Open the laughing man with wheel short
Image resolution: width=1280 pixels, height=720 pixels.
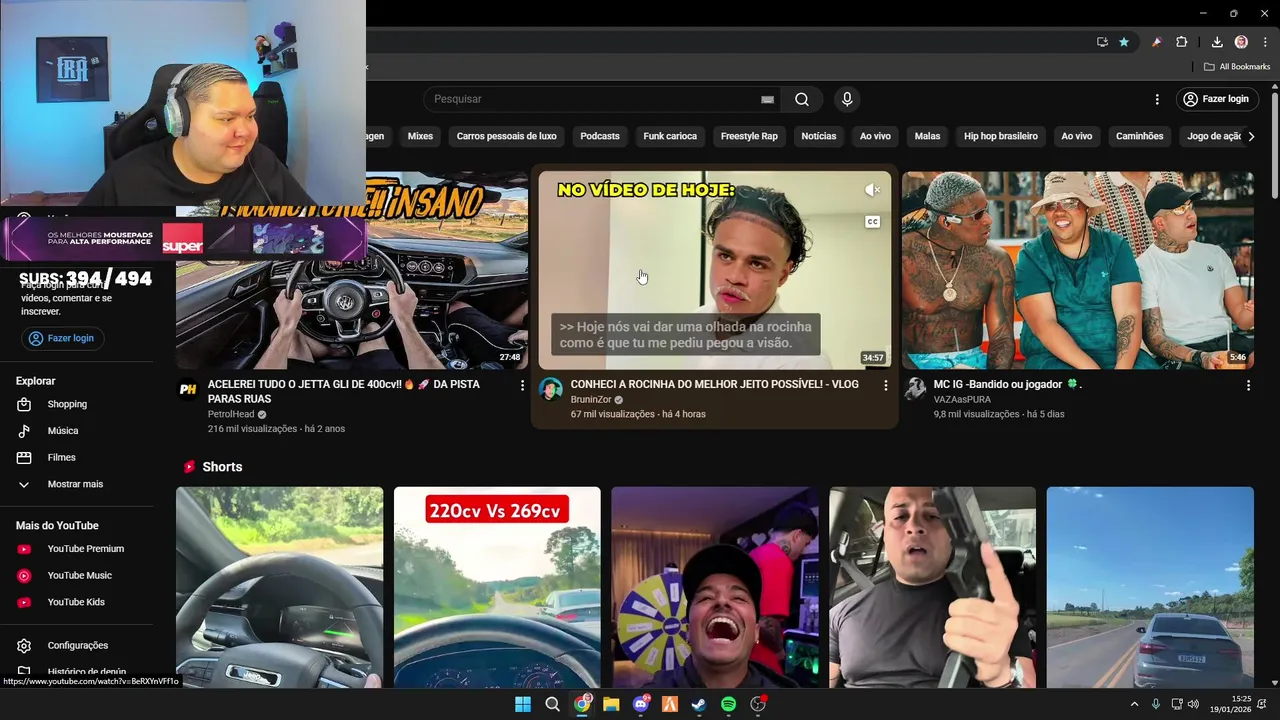click(714, 588)
